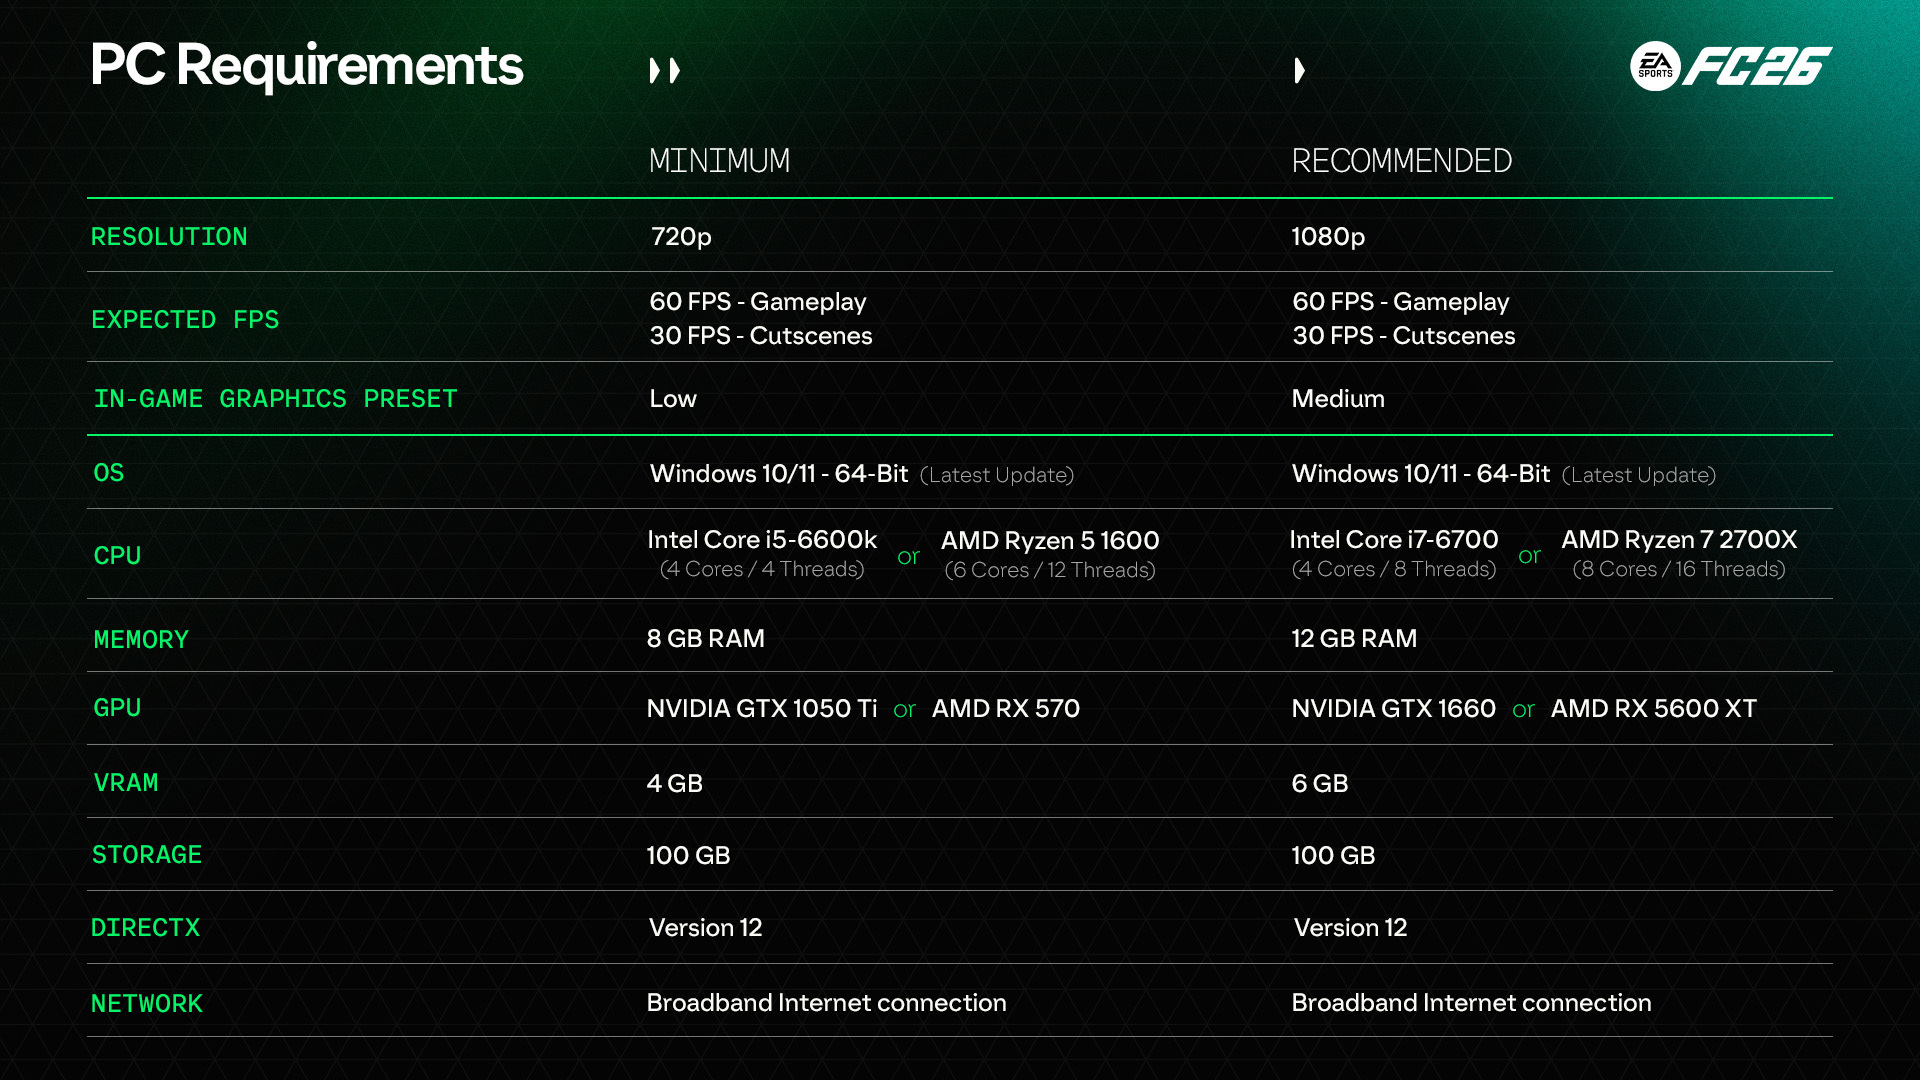Click the AMD Ryzen 7 2700X text
The image size is (1920, 1080).
[1679, 540]
